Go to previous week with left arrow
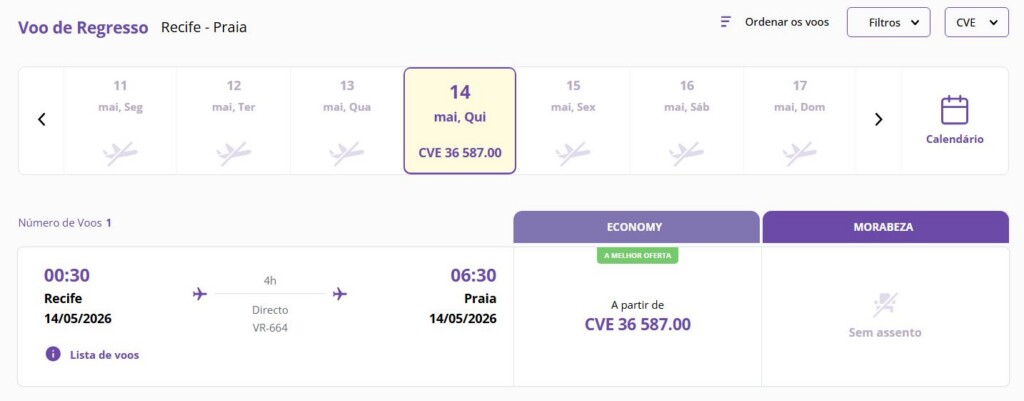The height and width of the screenshot is (401, 1024). click(x=42, y=119)
